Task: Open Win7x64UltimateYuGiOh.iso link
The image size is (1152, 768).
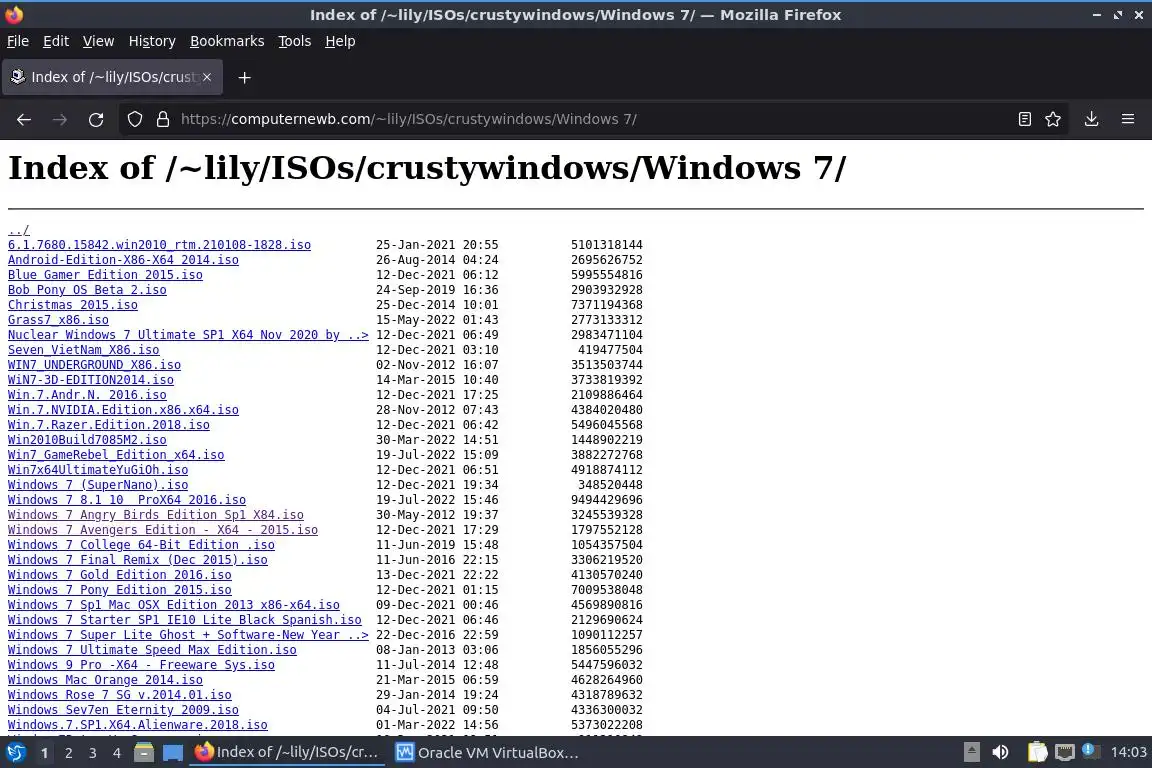Action: (98, 470)
